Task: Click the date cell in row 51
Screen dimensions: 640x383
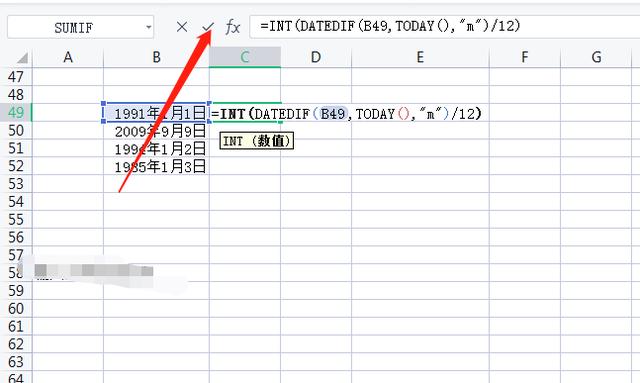Action: tap(156, 149)
